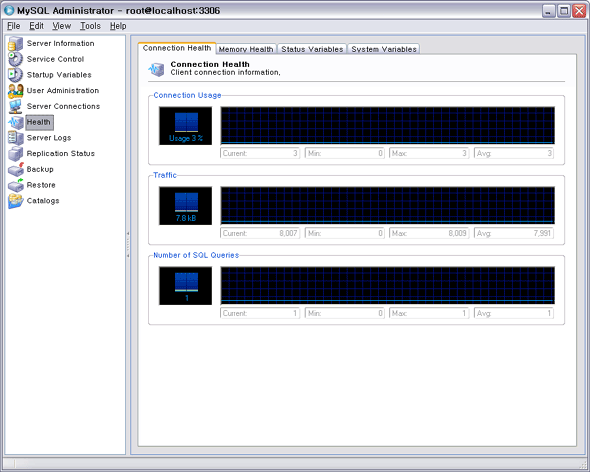Click Connection Usage Avg field

(x=514, y=153)
